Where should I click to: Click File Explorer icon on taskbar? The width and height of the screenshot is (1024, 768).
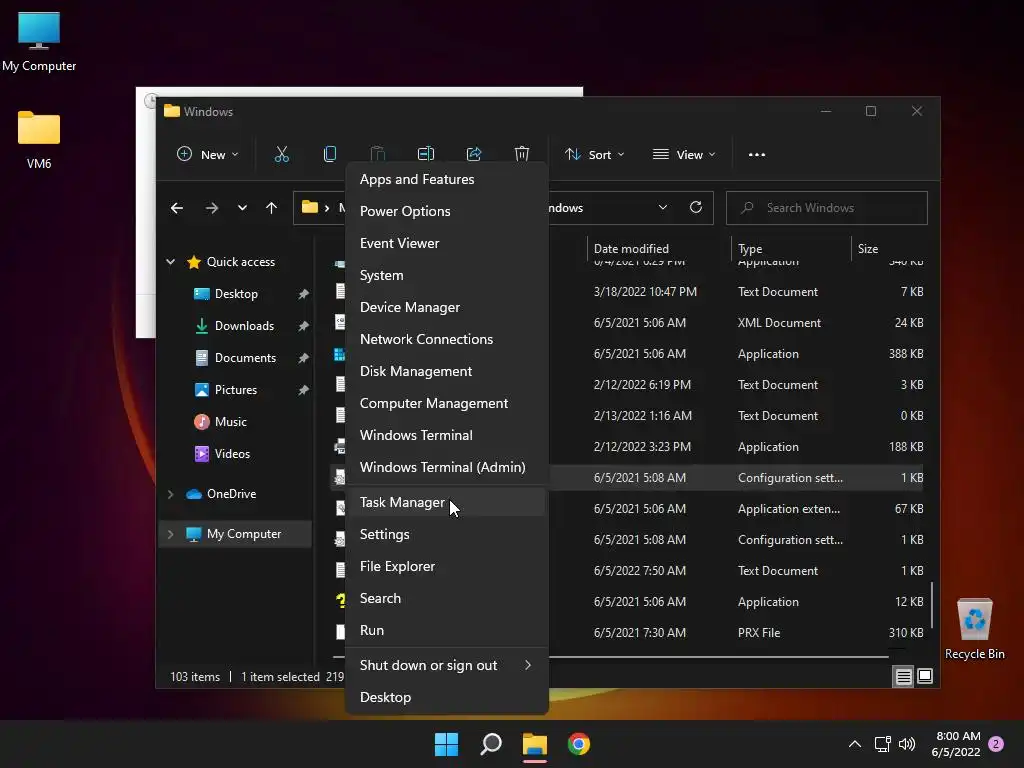coord(535,744)
